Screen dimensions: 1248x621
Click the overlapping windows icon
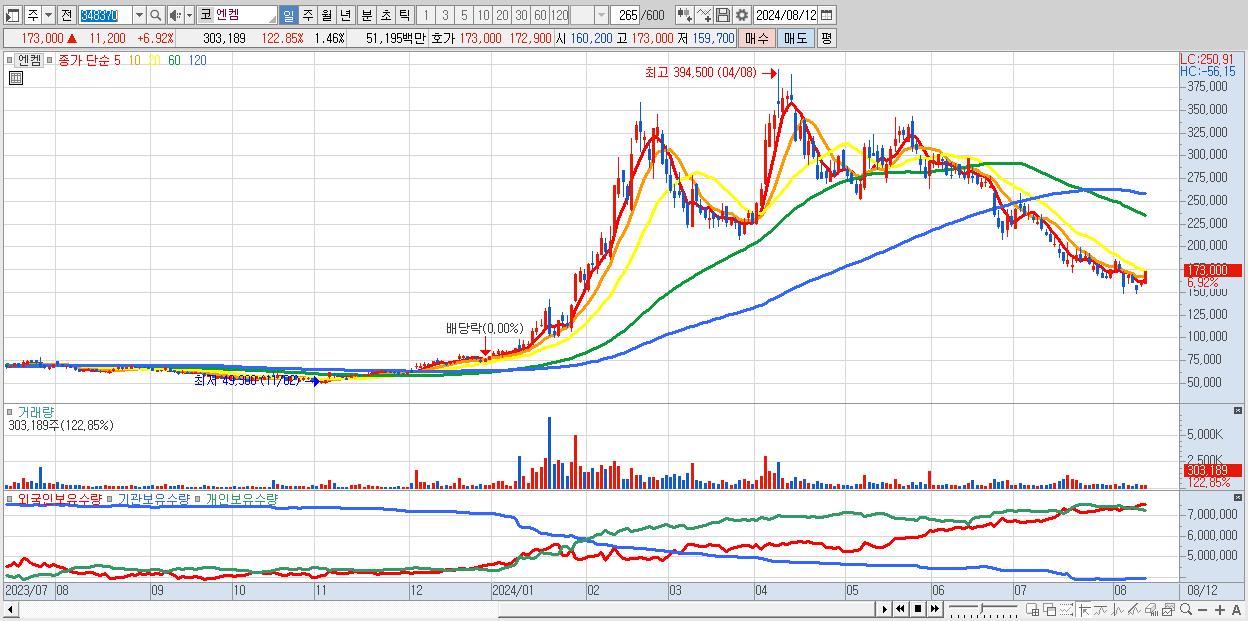coord(1050,609)
